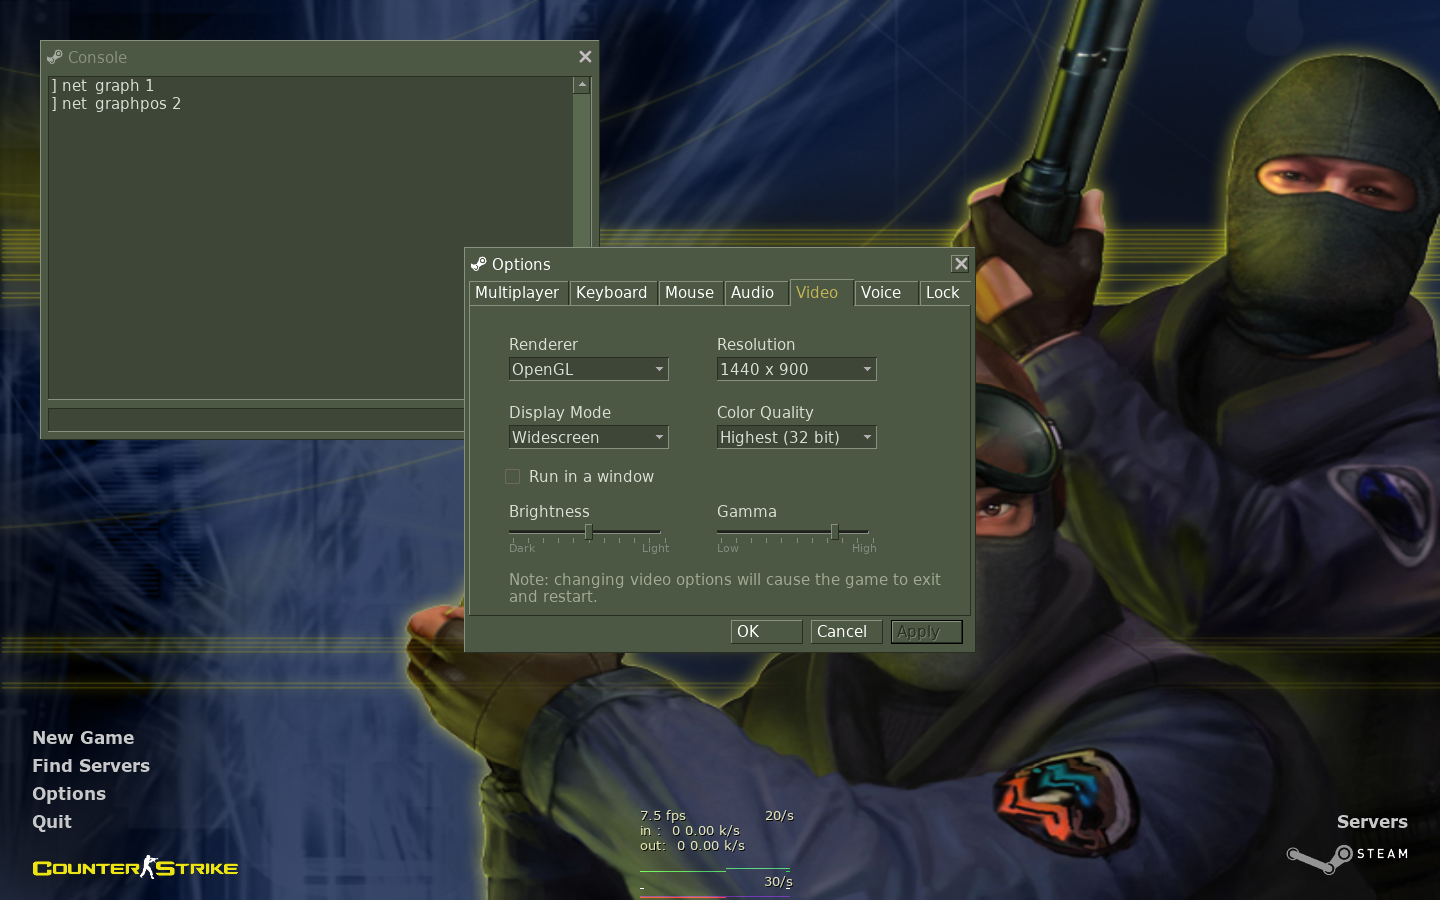This screenshot has height=900, width=1440.
Task: Open Options from main menu
Action: (x=69, y=794)
